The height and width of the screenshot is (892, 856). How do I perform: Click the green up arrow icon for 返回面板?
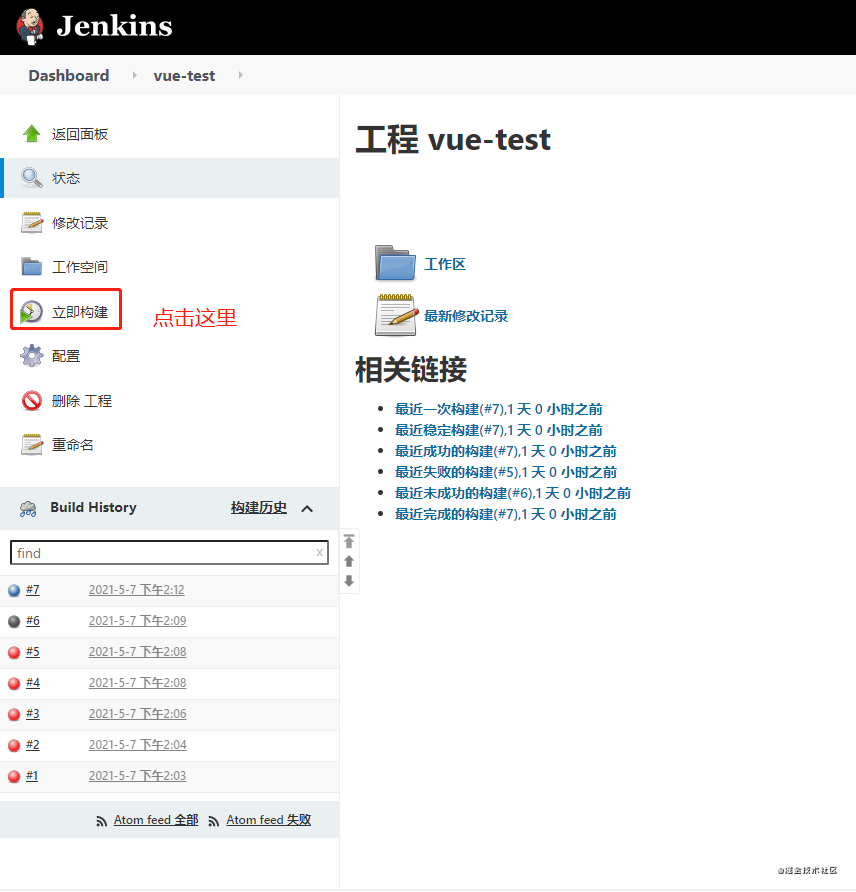[x=31, y=134]
